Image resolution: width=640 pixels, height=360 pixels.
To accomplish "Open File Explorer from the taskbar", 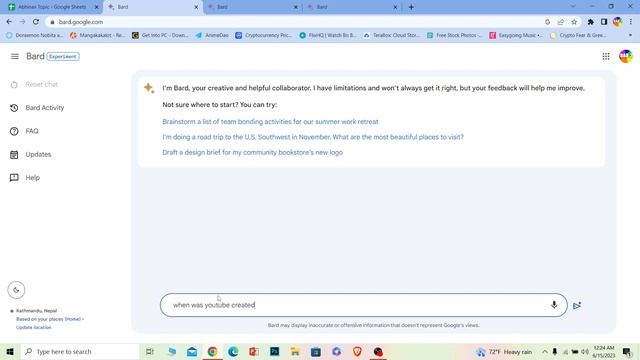I will pyautogui.click(x=295, y=351).
